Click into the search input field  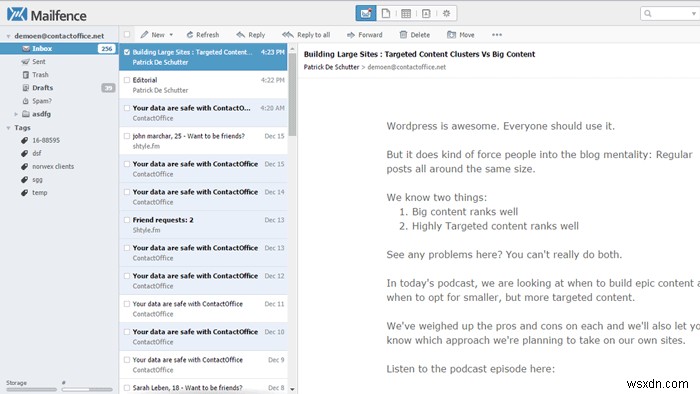click(671, 13)
